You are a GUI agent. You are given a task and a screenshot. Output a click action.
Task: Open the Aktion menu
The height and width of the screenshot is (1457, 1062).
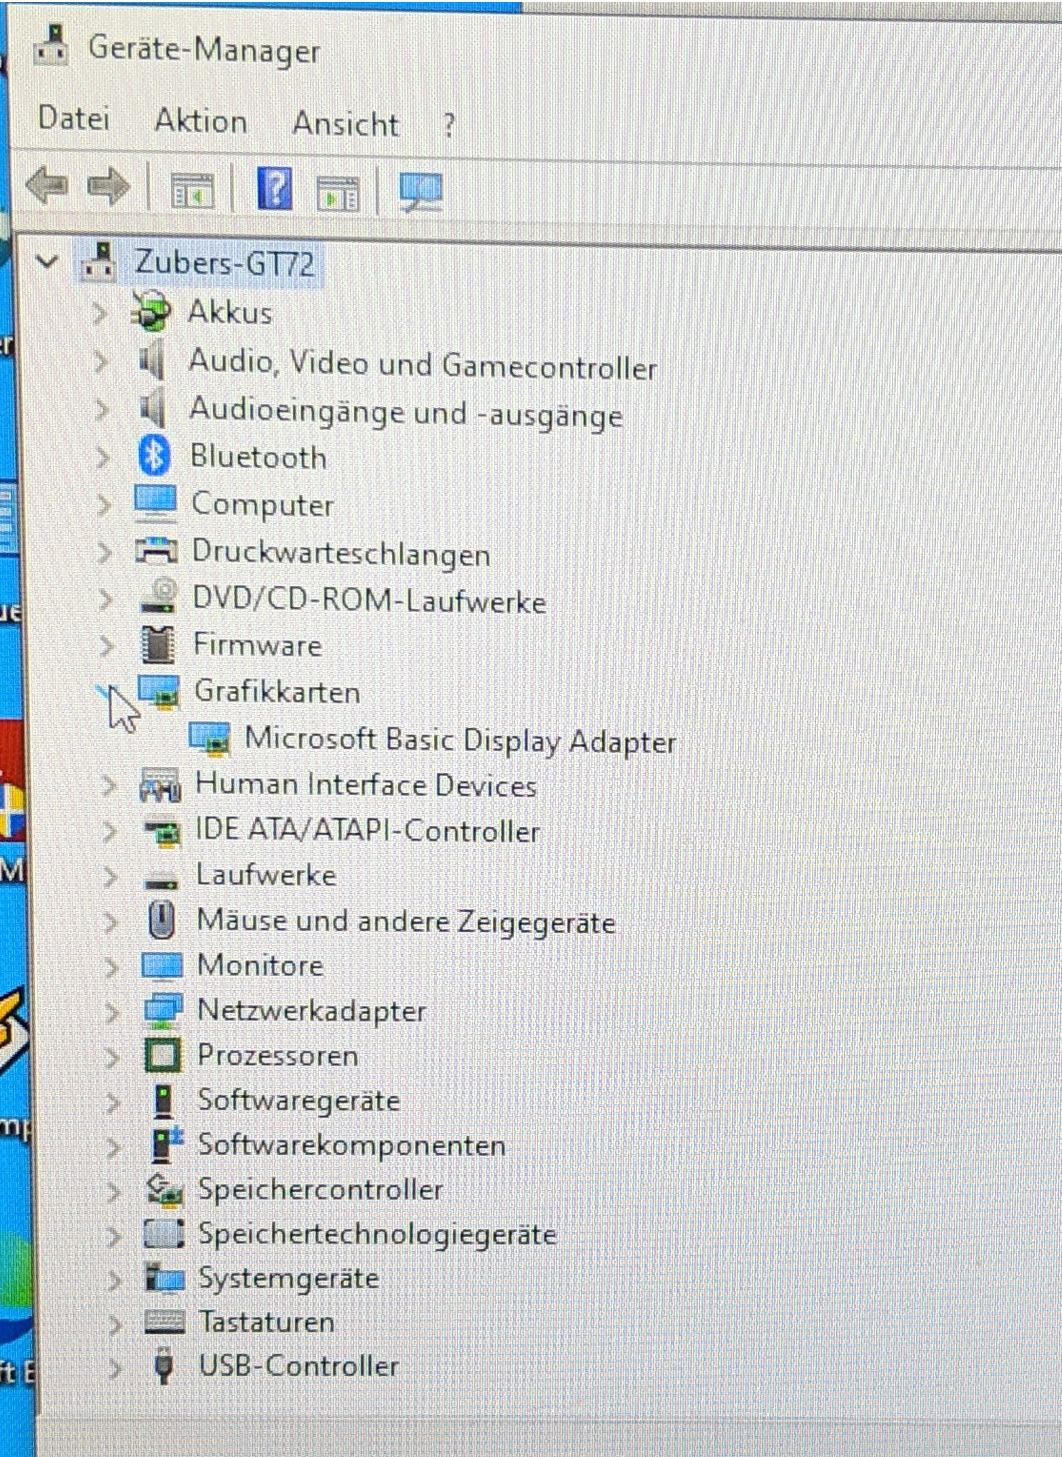201,121
